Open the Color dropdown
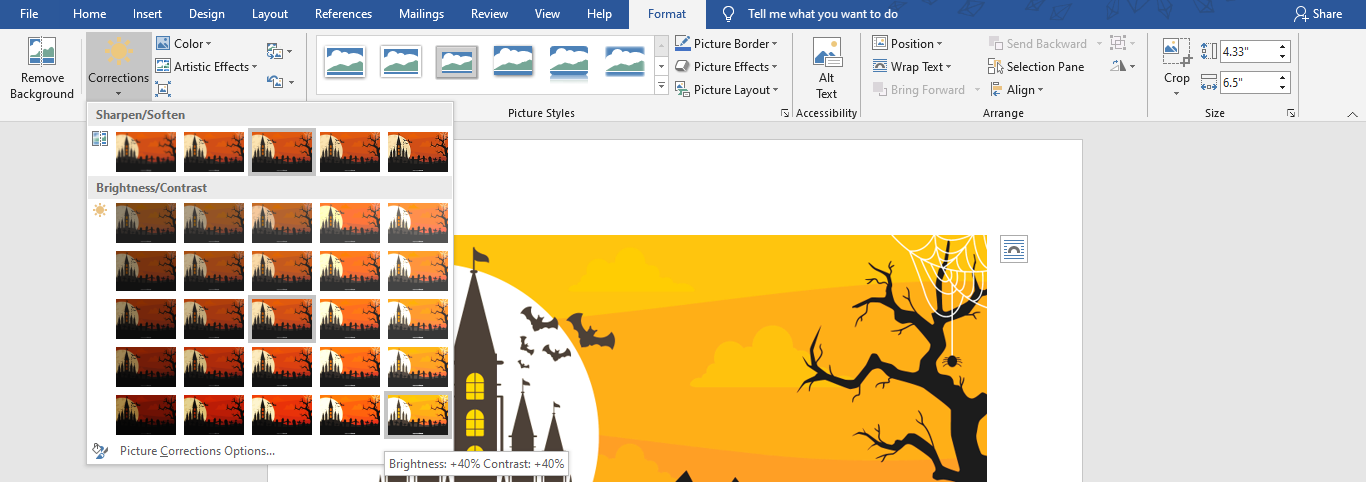 pyautogui.click(x=184, y=44)
